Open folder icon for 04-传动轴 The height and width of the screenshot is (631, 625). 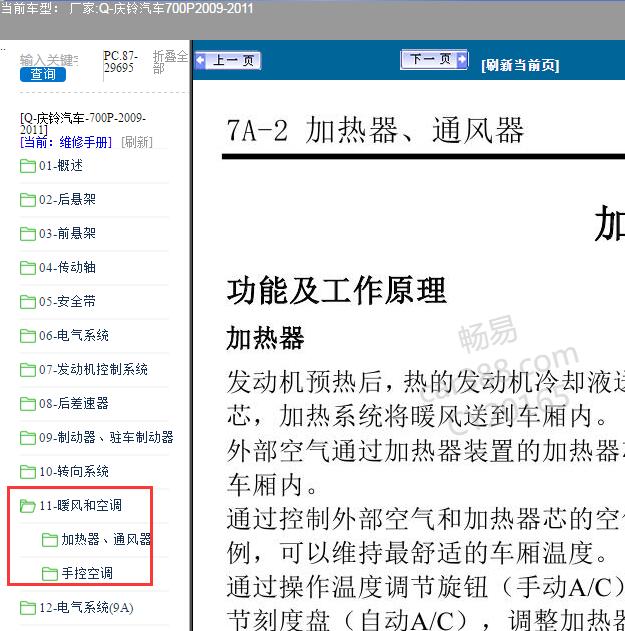coord(28,268)
